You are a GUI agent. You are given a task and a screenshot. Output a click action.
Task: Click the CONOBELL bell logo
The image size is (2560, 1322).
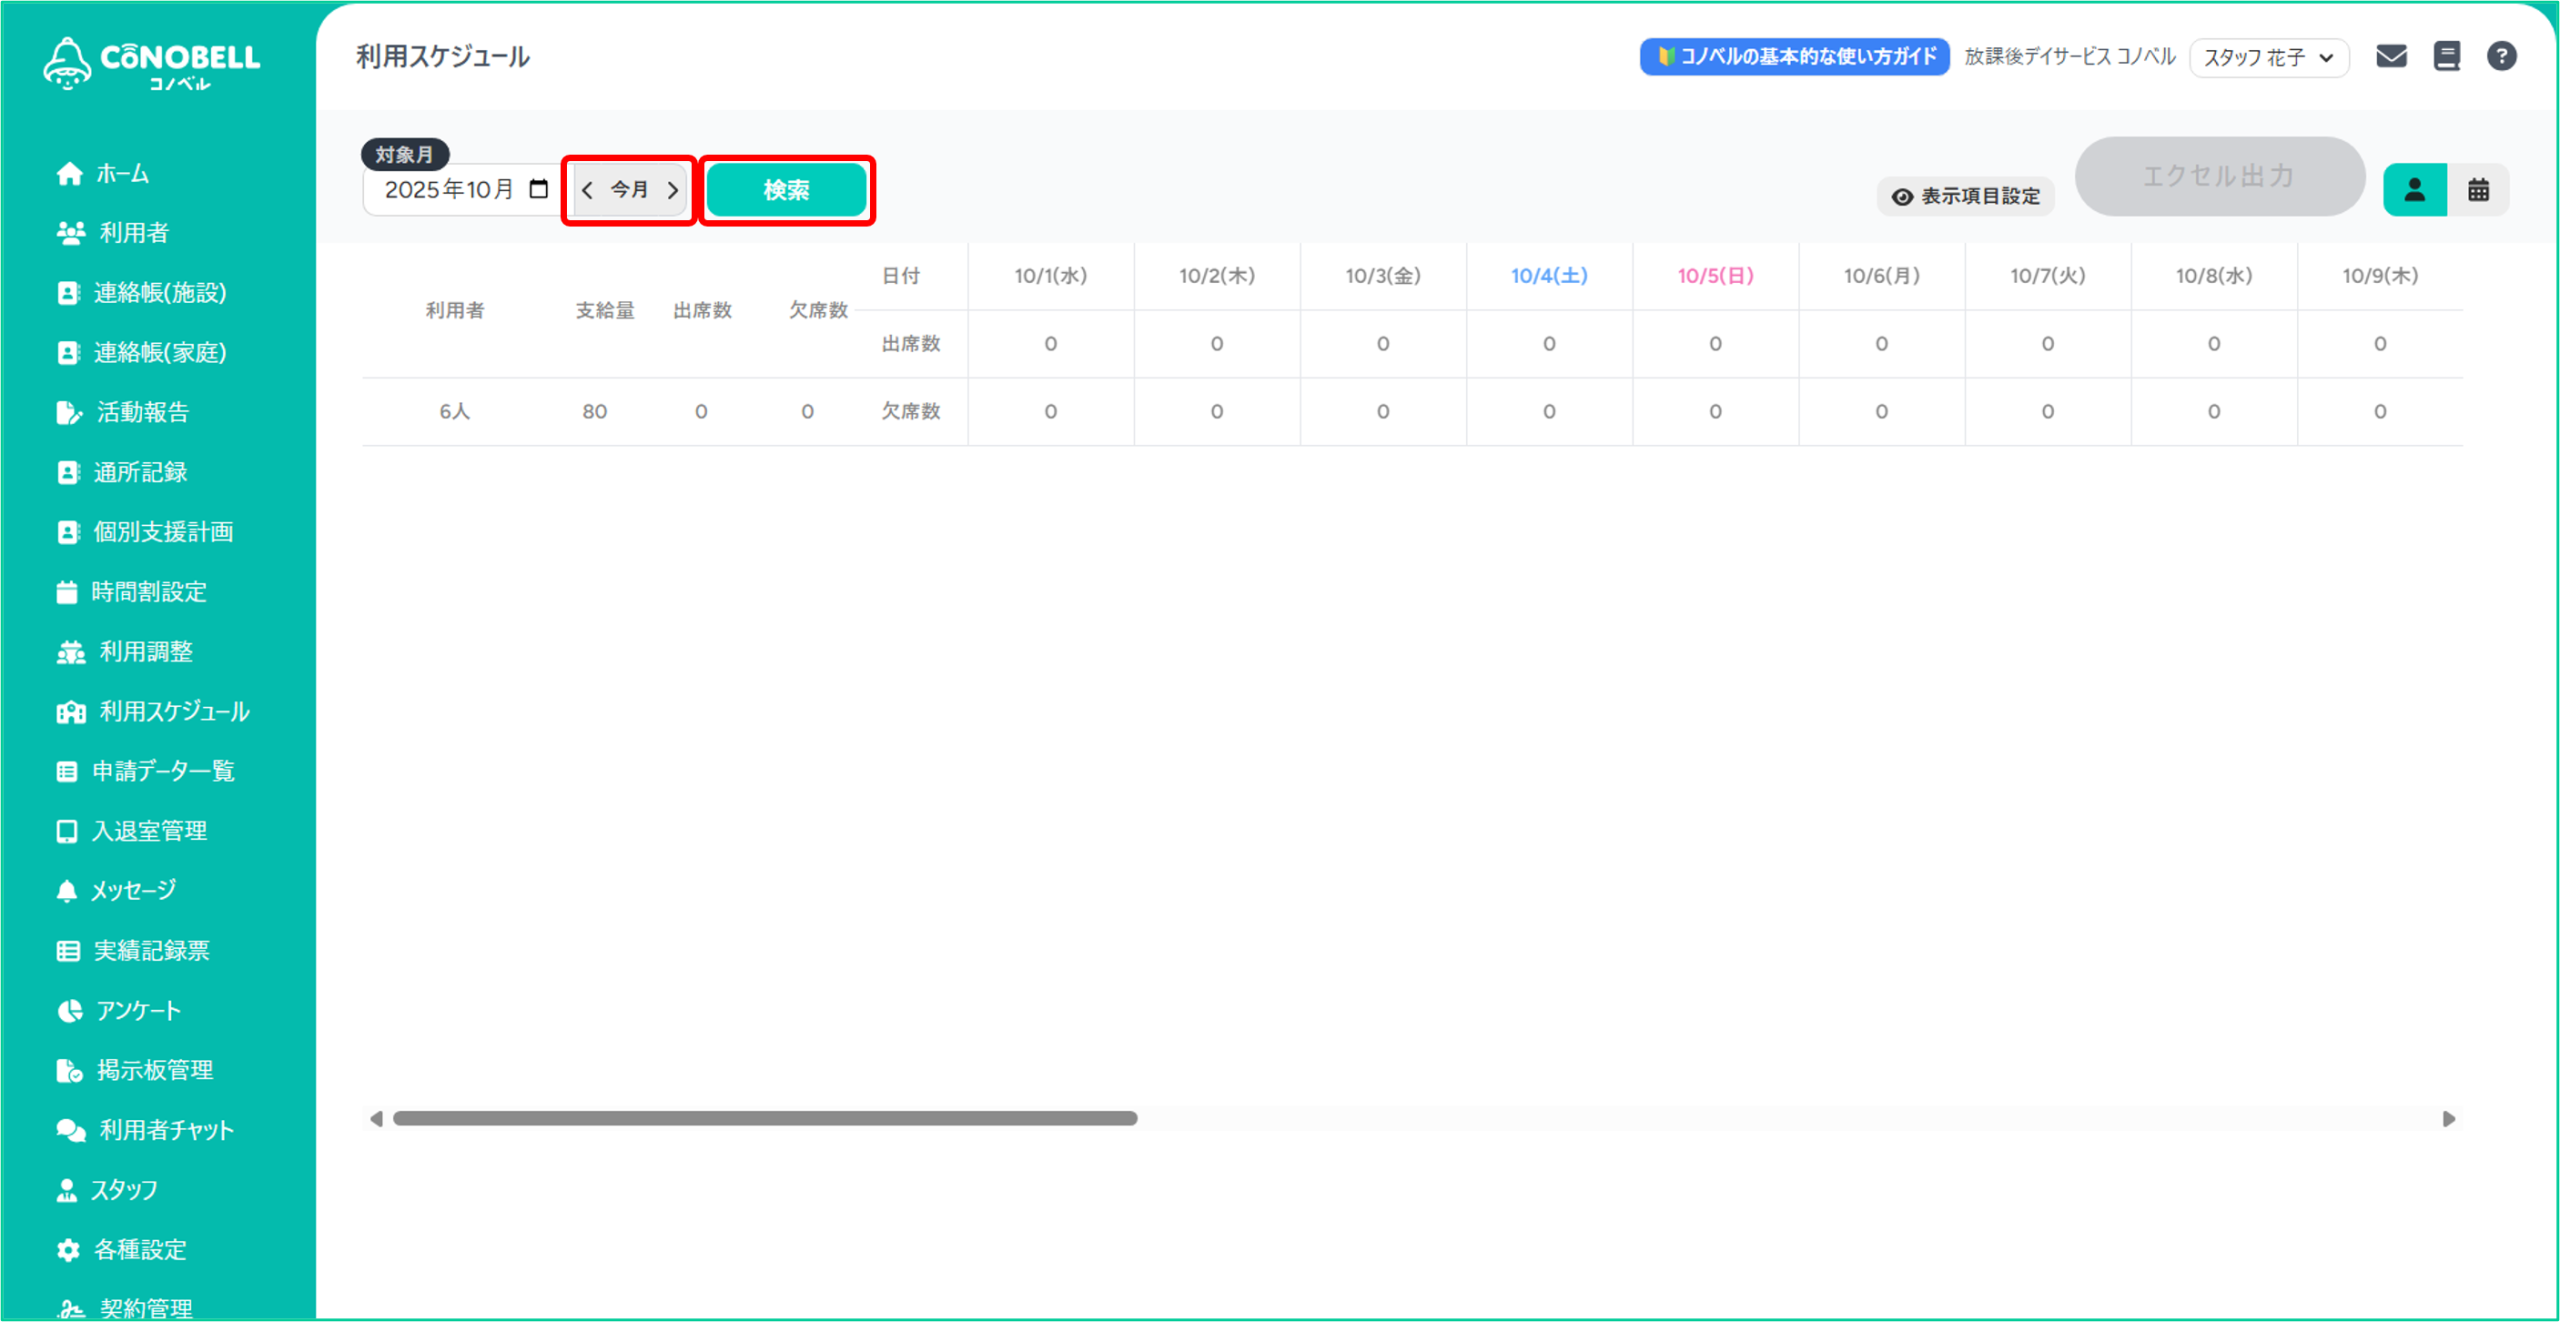pyautogui.click(x=68, y=62)
